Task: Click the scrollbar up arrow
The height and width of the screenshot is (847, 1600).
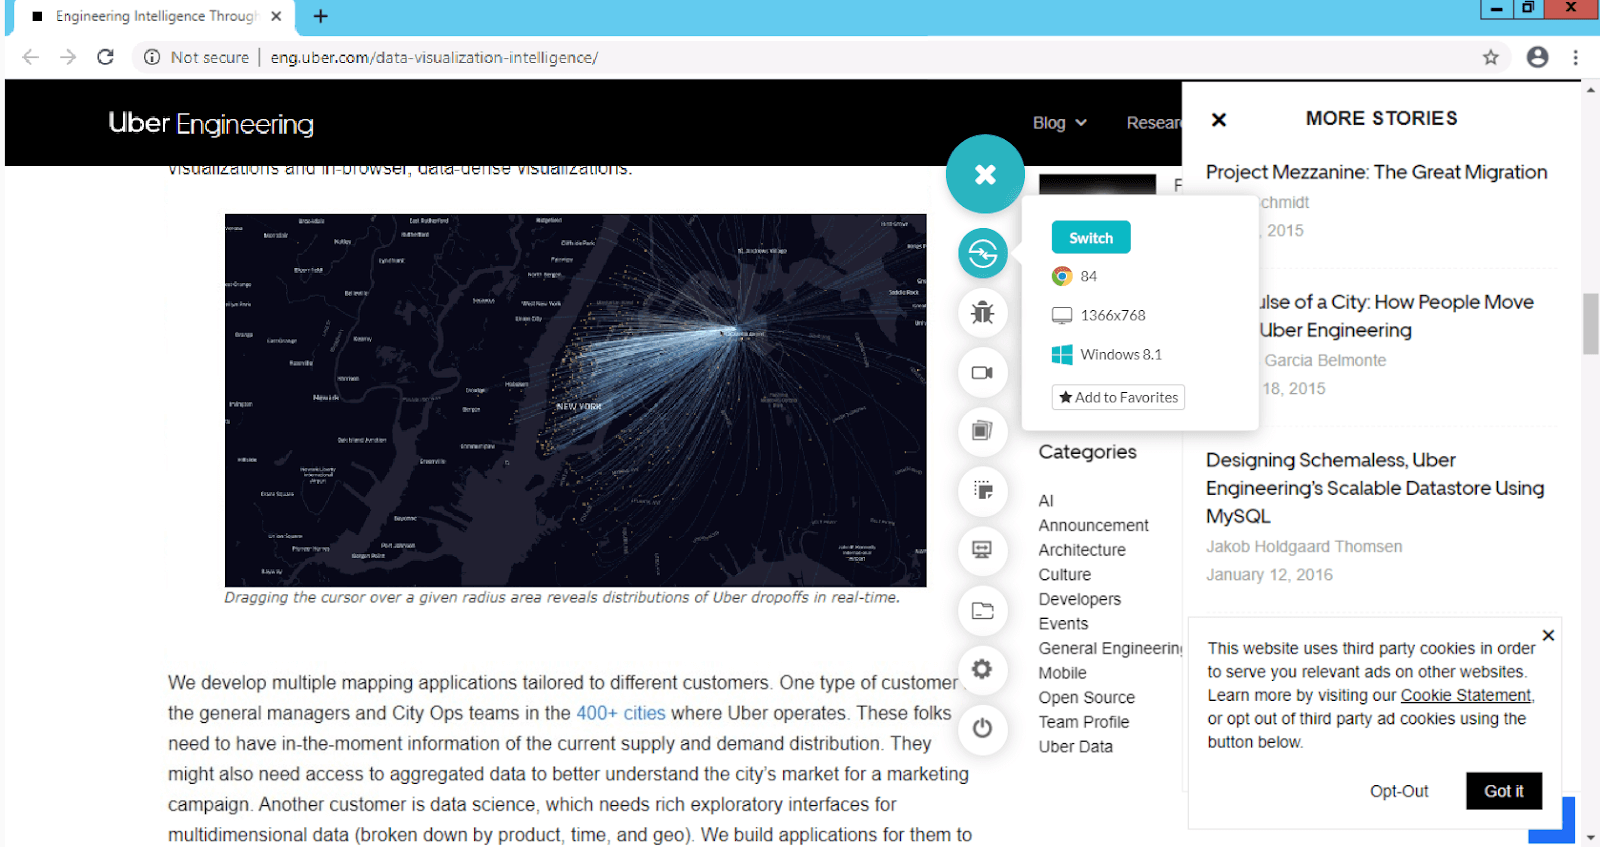Action: (1591, 90)
